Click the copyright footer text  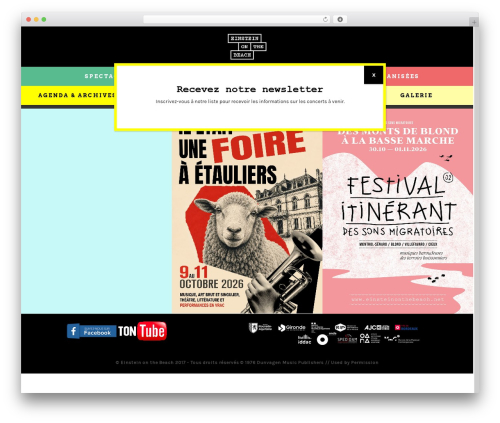point(247,362)
